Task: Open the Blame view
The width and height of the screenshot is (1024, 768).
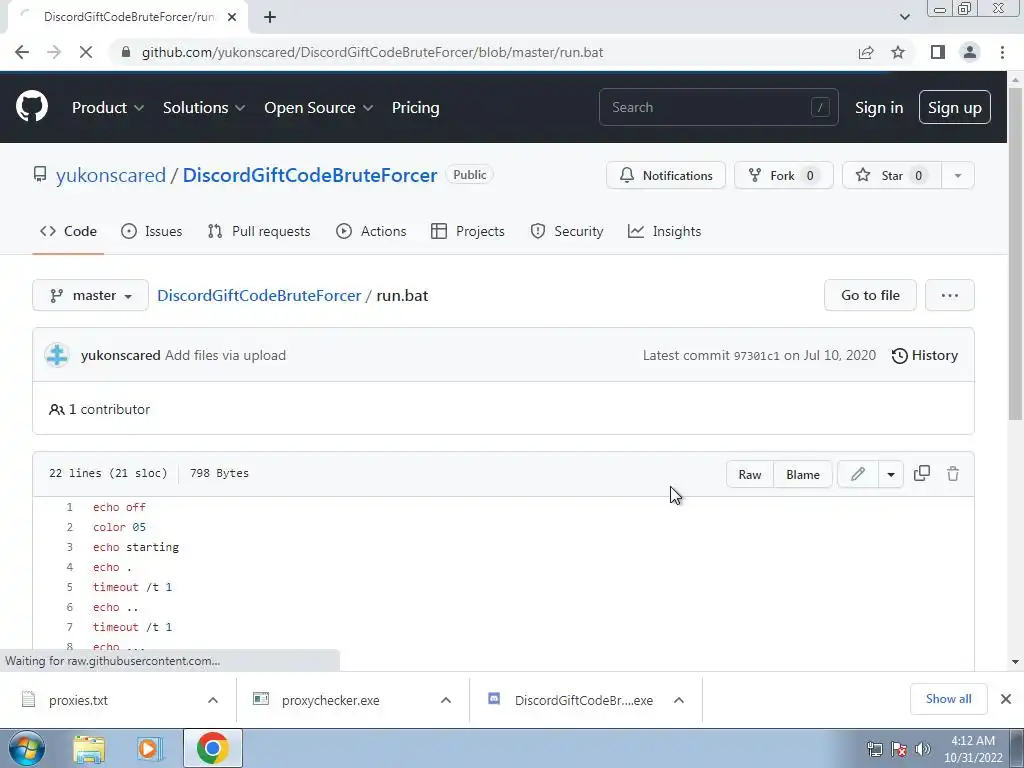Action: point(803,475)
